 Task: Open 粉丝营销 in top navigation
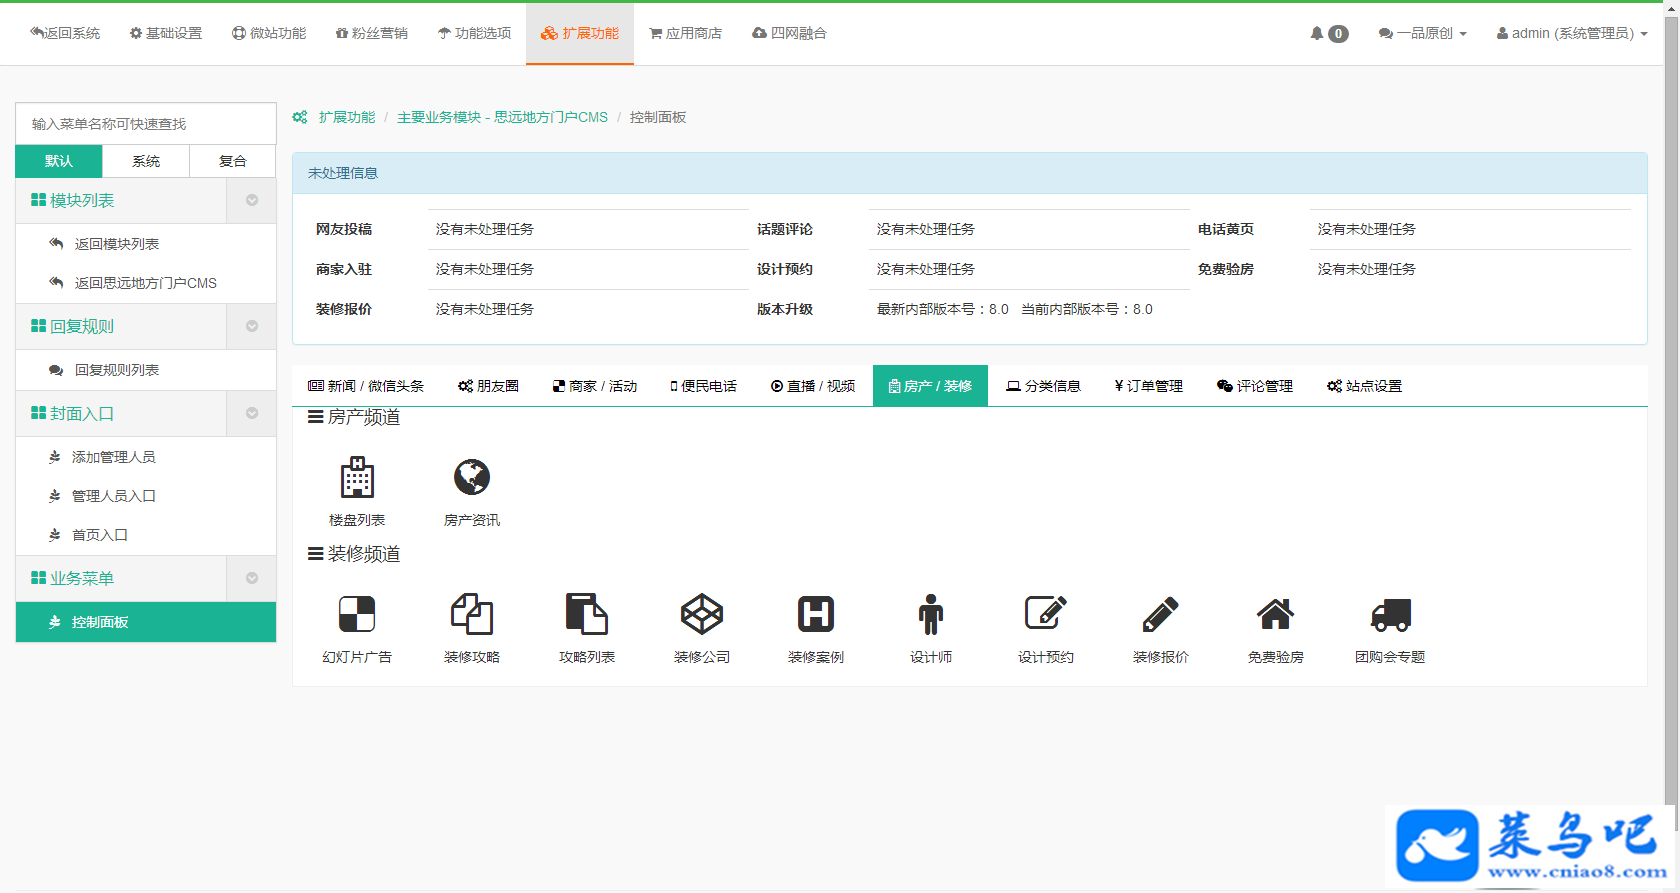pyautogui.click(x=372, y=33)
